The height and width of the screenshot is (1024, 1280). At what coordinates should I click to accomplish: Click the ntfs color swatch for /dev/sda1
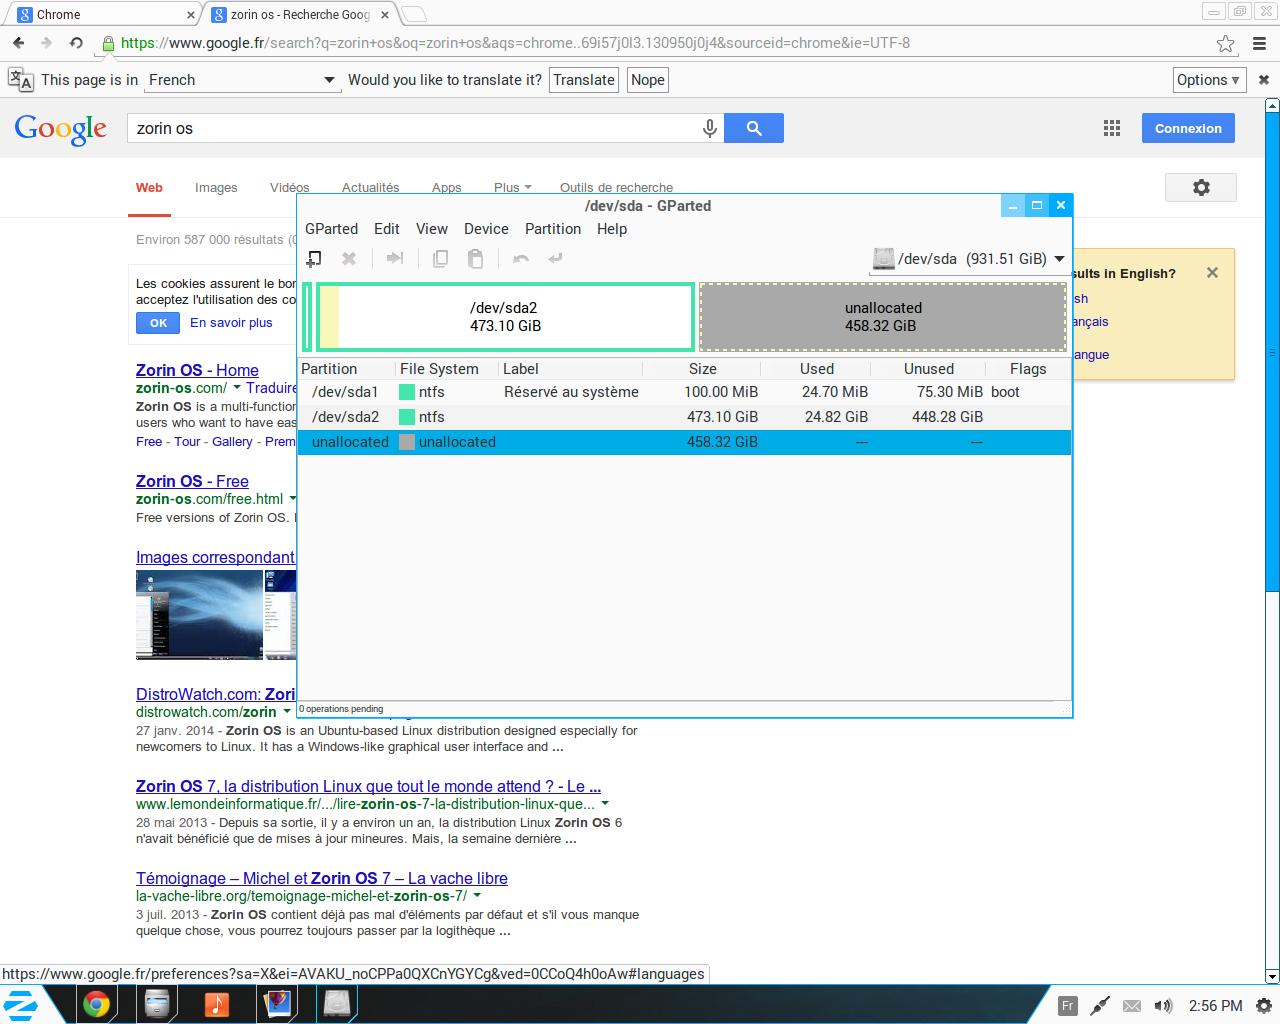tap(407, 392)
